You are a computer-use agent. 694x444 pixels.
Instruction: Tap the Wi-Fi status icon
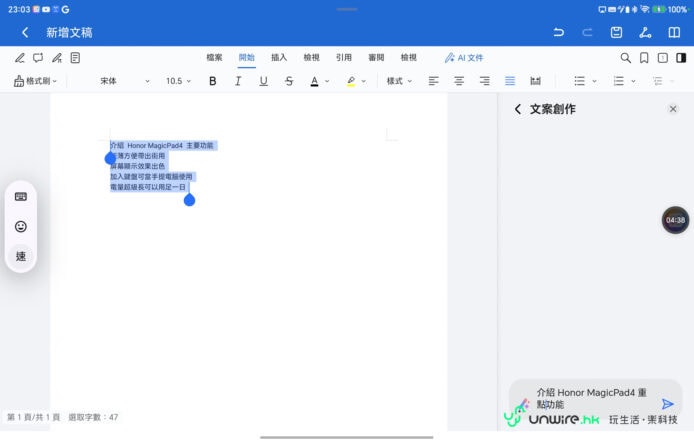click(644, 9)
